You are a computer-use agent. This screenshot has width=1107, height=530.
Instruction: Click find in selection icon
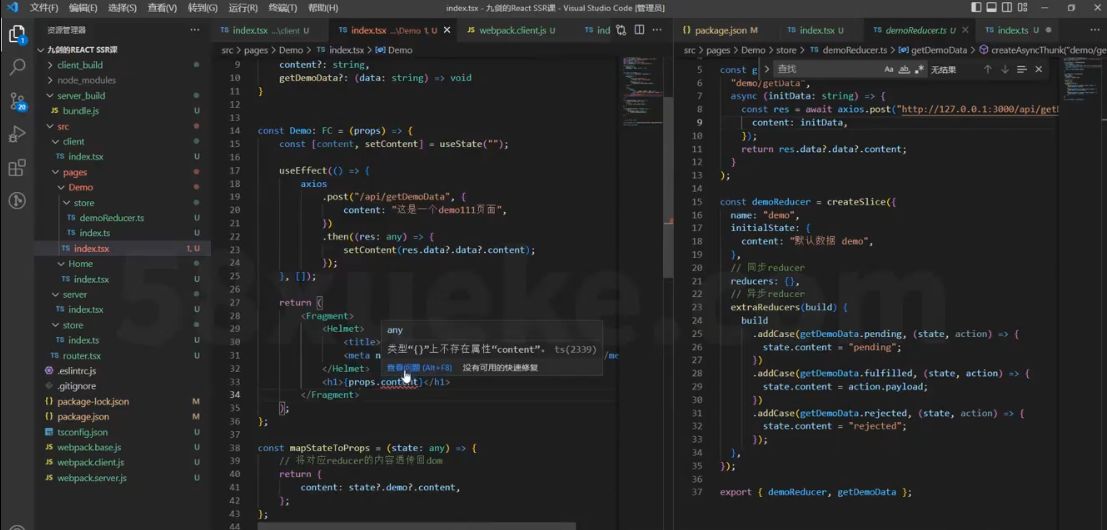click(1021, 70)
